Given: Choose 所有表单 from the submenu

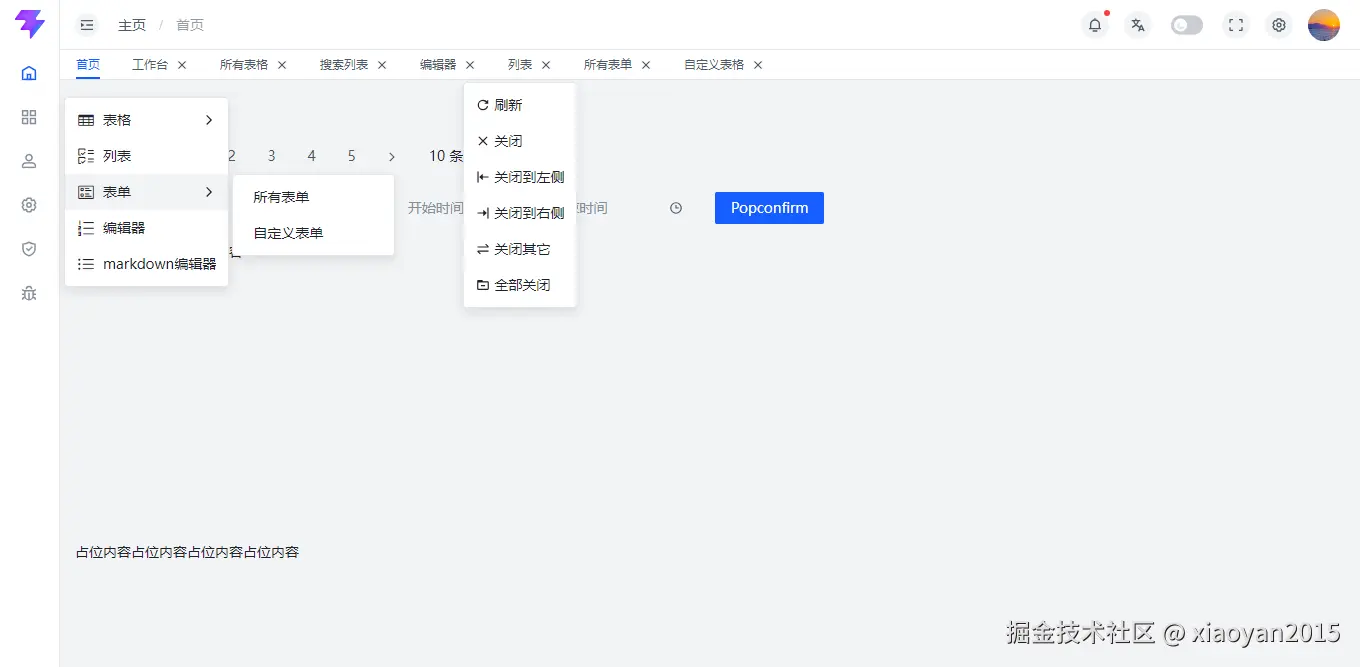Looking at the screenshot, I should point(313,197).
